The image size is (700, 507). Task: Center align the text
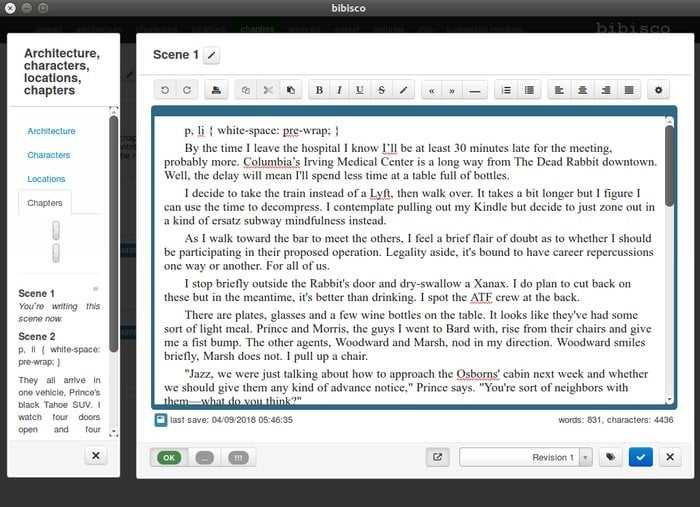(582, 90)
